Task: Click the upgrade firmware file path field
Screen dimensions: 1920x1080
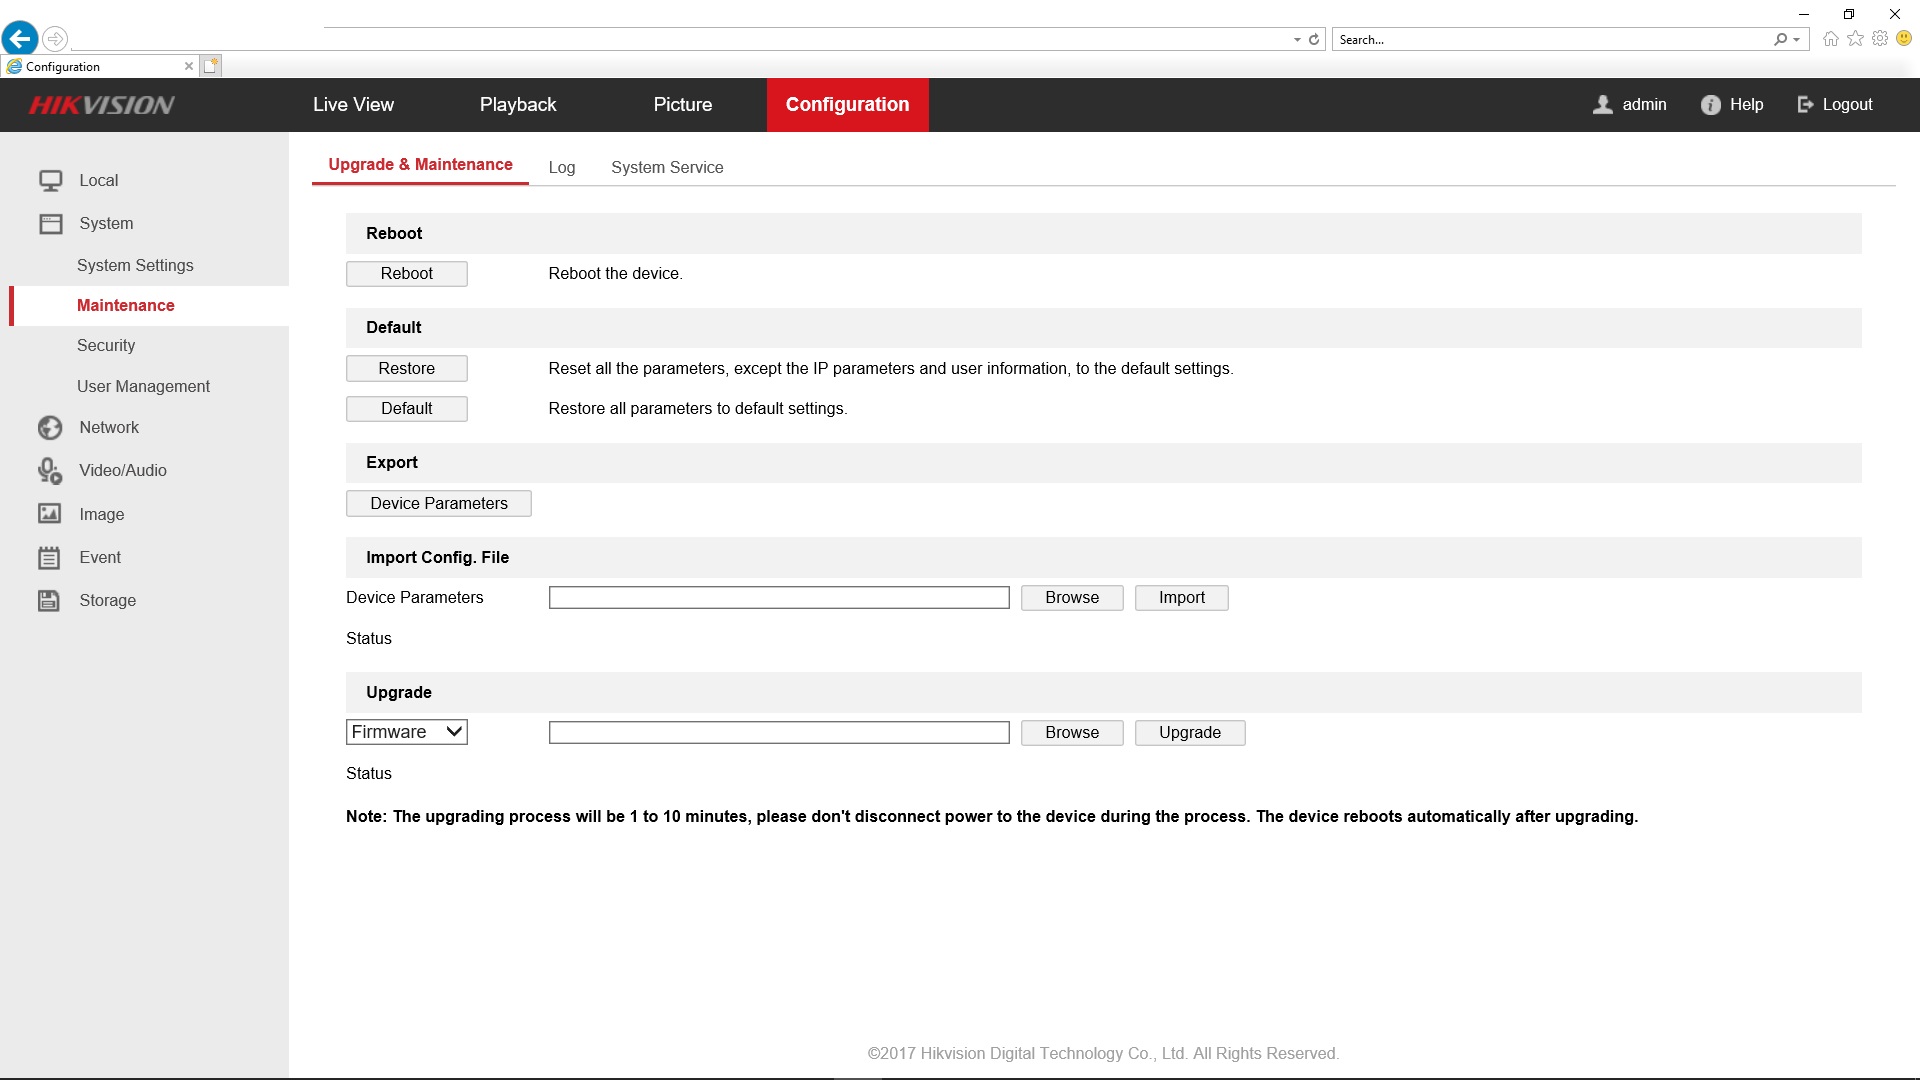Action: 779,733
